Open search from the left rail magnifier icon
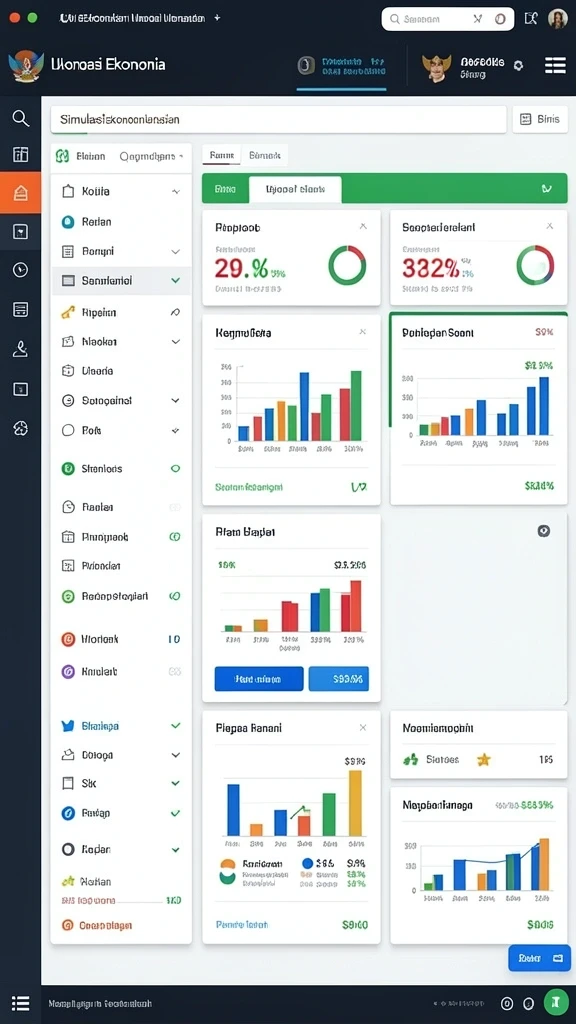The height and width of the screenshot is (1024, 576). coord(20,118)
